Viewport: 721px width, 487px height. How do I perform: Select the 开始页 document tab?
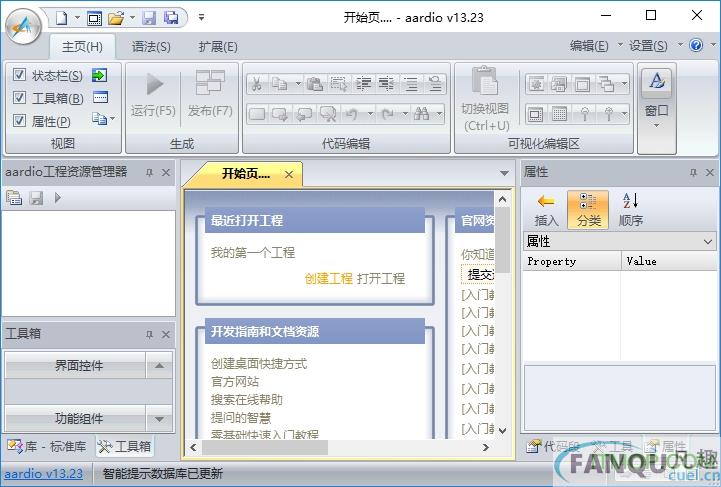246,174
